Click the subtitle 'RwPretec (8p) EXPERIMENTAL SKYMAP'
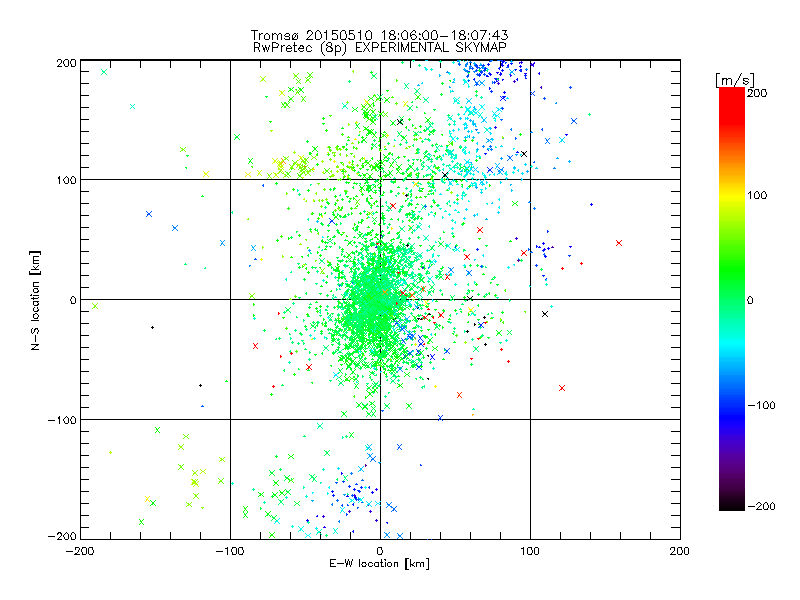 pyautogui.click(x=380, y=48)
